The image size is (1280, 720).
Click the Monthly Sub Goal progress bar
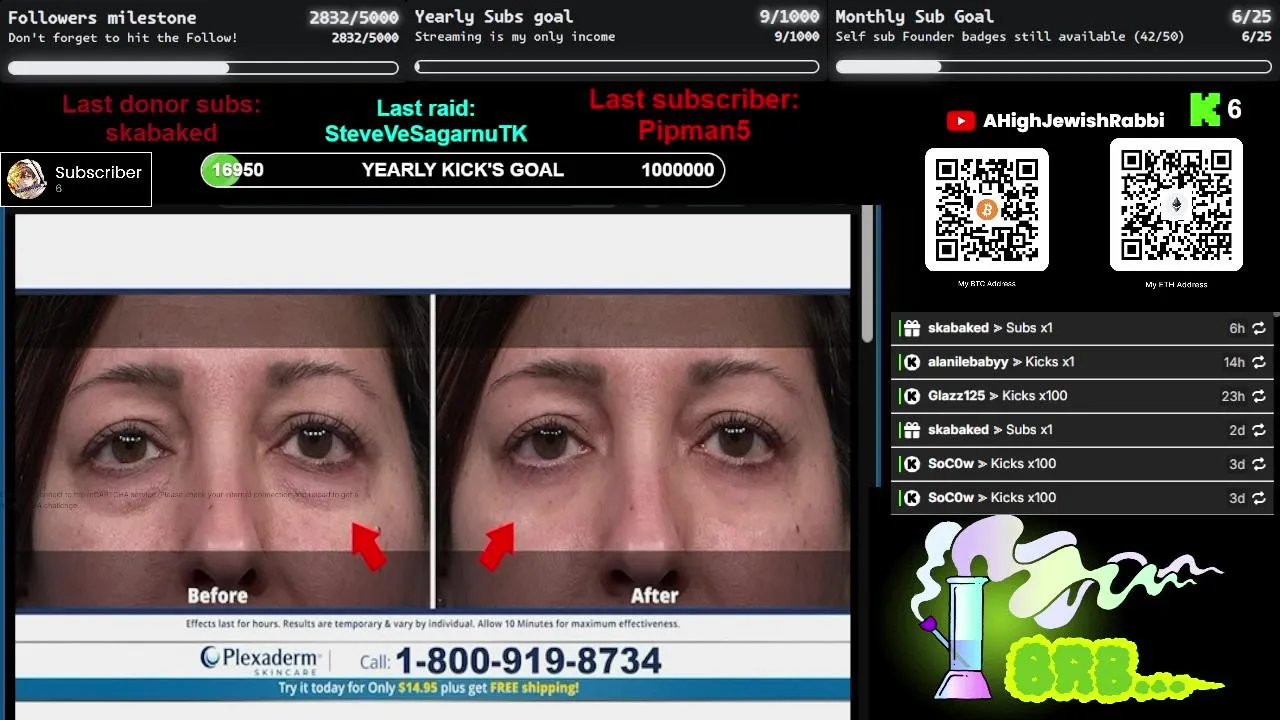pyautogui.click(x=1054, y=67)
